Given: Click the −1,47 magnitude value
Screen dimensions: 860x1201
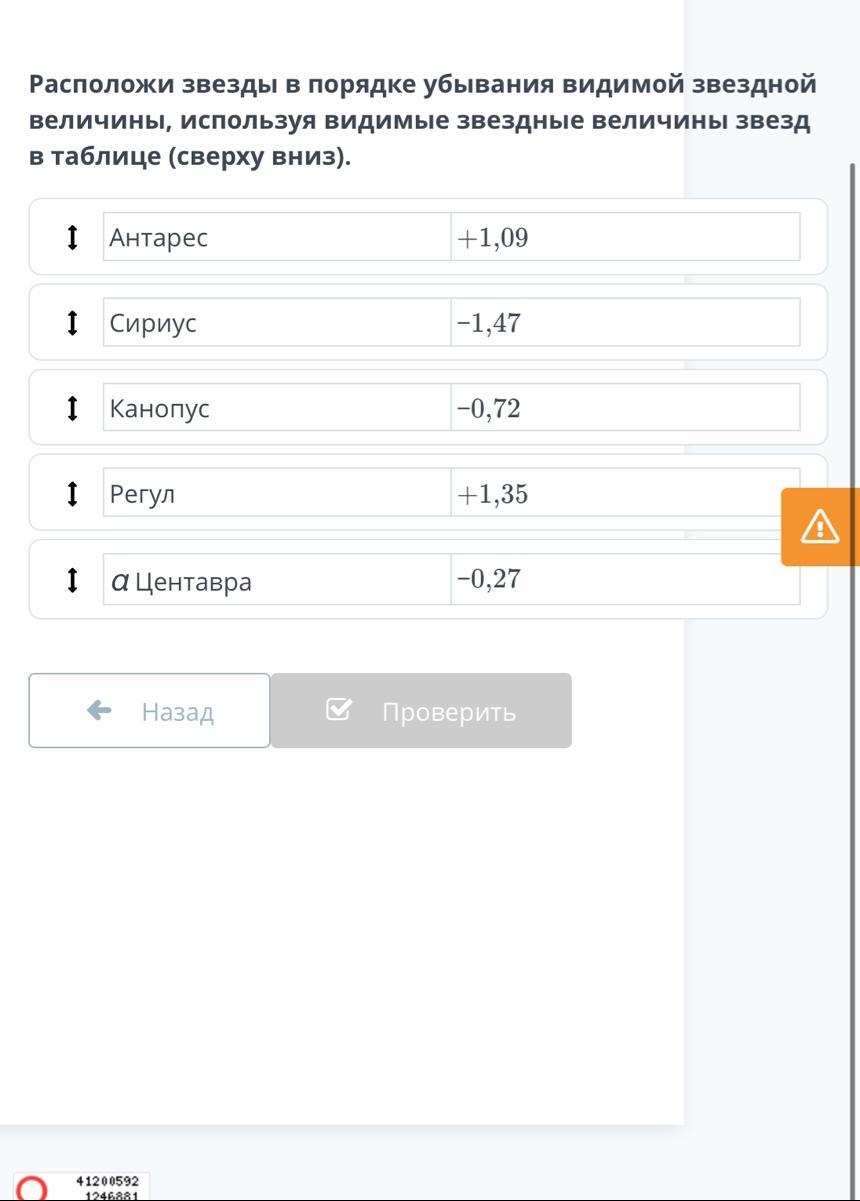Looking at the screenshot, I should click(x=489, y=323).
